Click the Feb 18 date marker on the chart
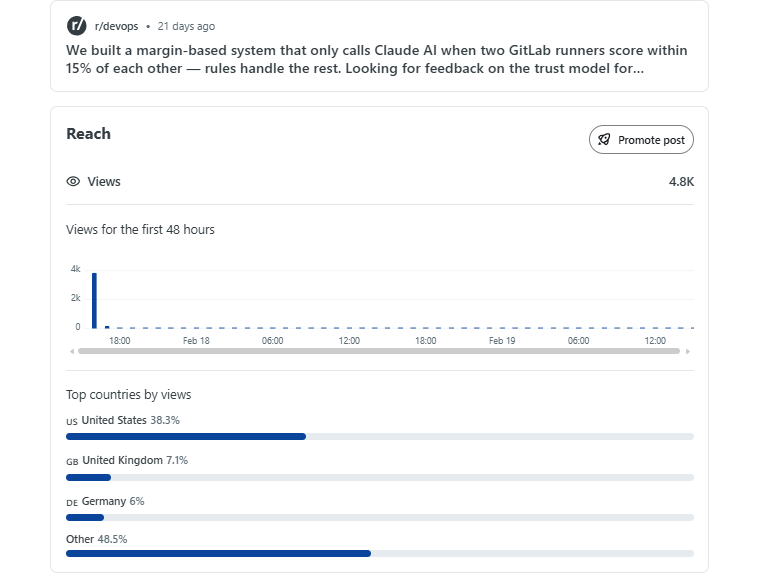The width and height of the screenshot is (764, 582). click(x=196, y=340)
